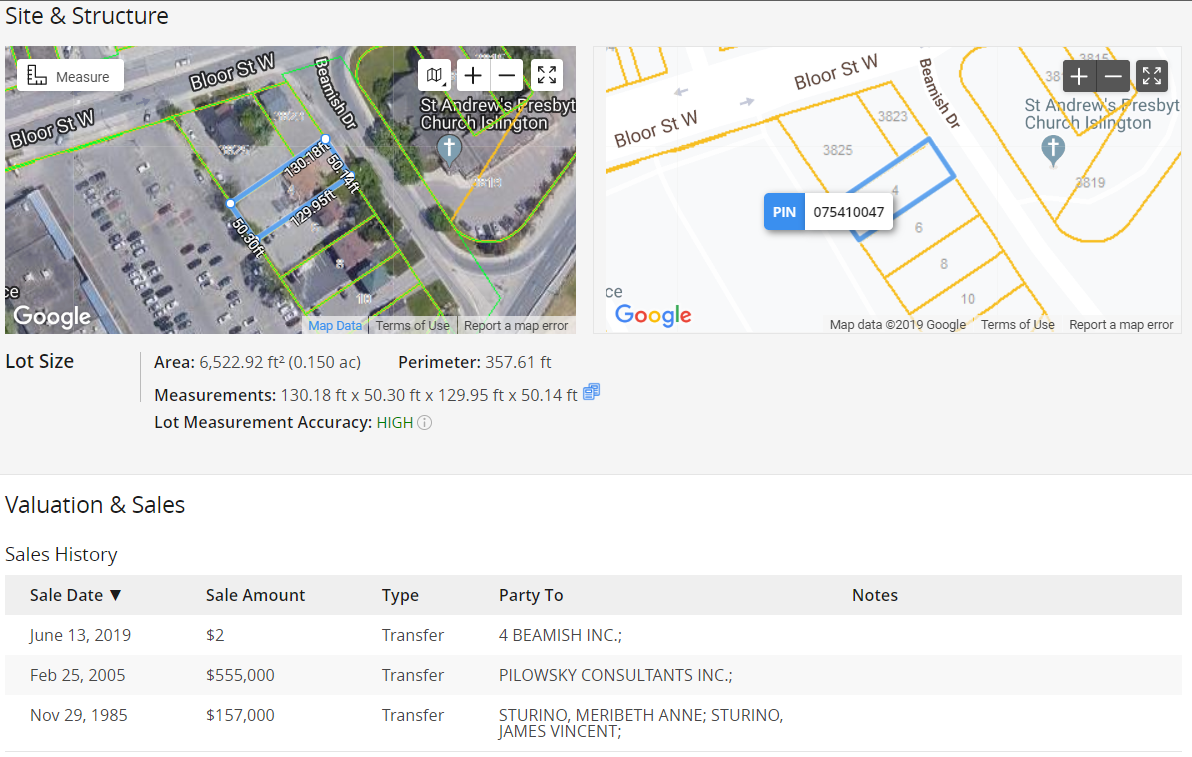Zoom out on the parcel map
Viewport: 1192px width, 757px height.
(x=1114, y=76)
